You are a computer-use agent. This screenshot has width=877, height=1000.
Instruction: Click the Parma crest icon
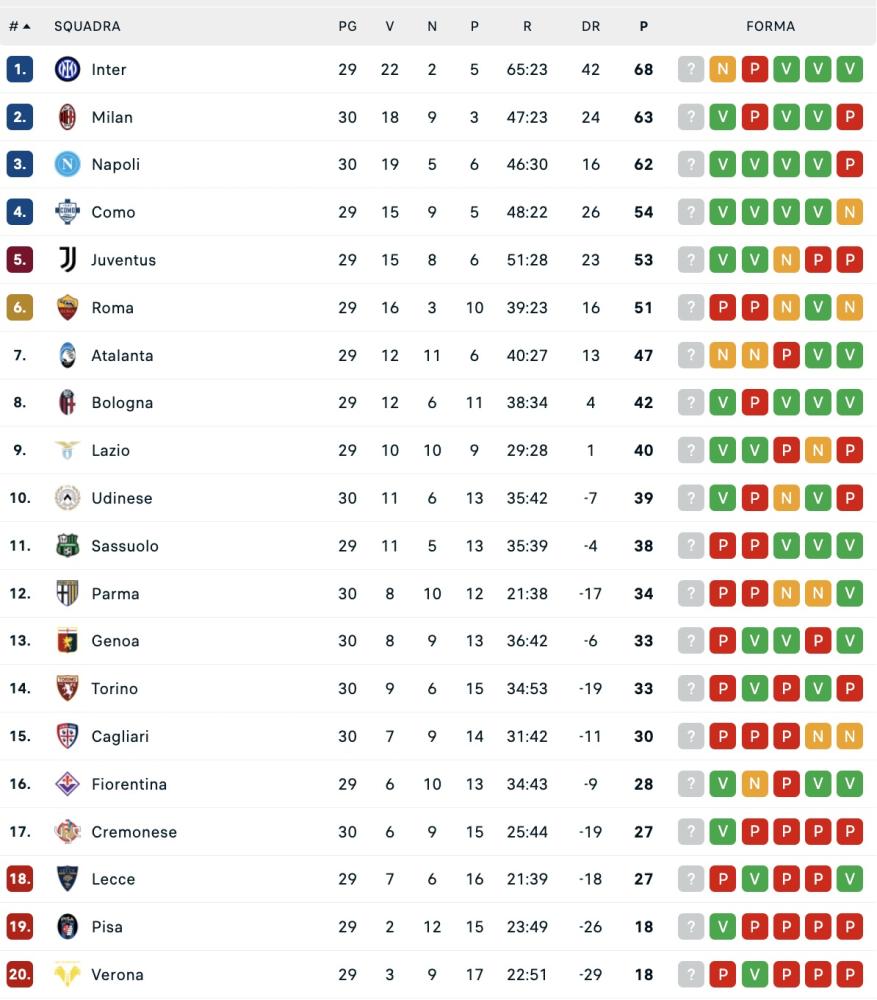click(67, 594)
